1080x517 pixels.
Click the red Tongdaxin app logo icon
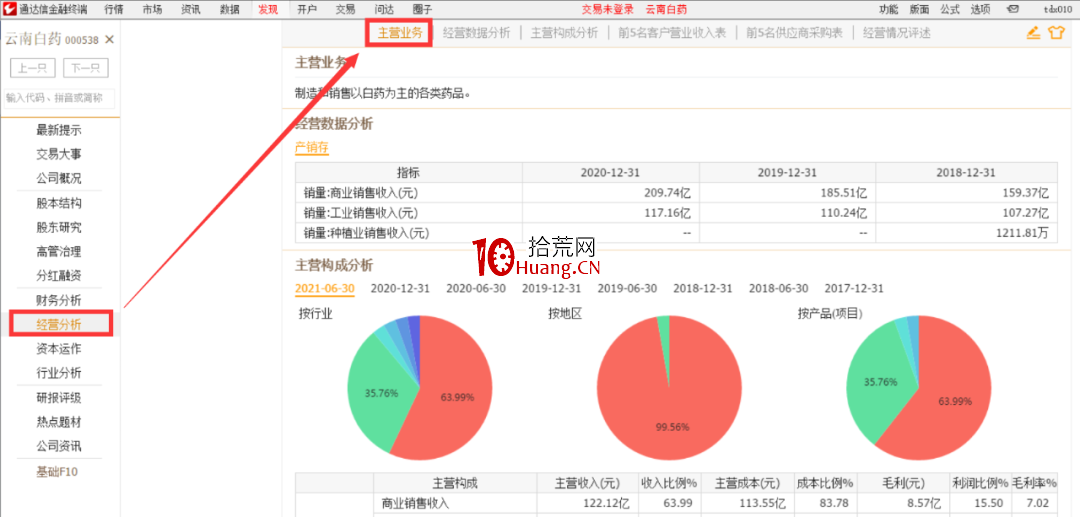coord(9,9)
